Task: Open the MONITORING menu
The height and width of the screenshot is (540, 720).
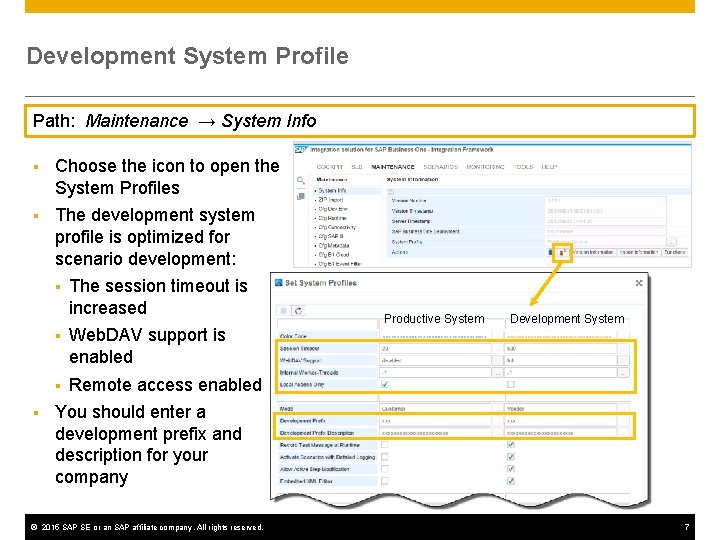Action: click(x=485, y=167)
